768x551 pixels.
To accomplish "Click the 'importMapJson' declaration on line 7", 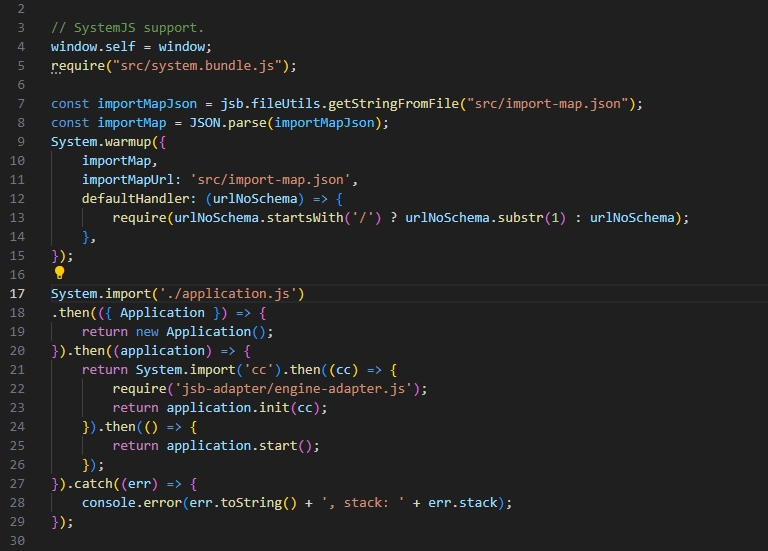I will pyautogui.click(x=147, y=104).
